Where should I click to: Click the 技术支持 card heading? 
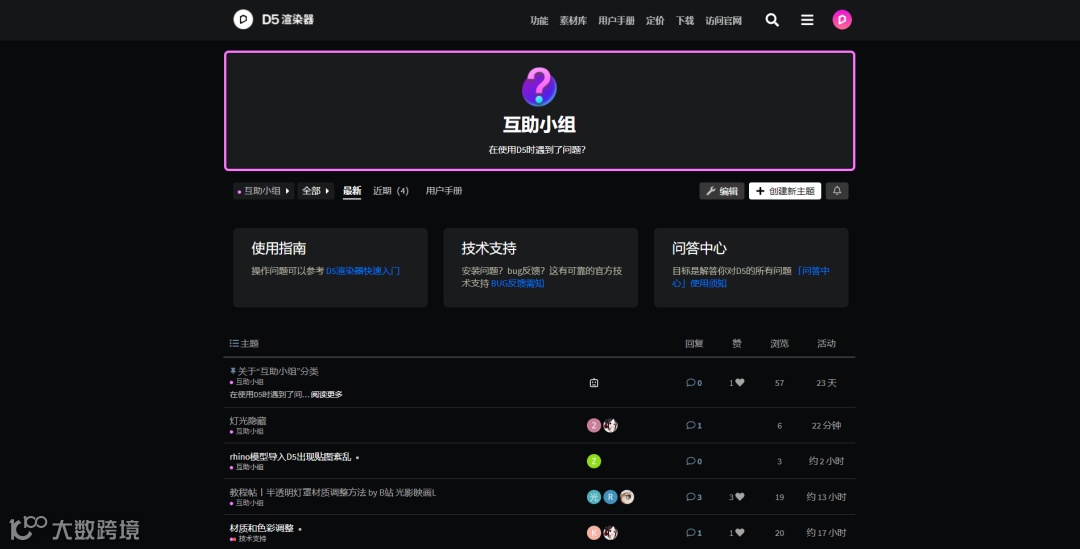tap(489, 248)
